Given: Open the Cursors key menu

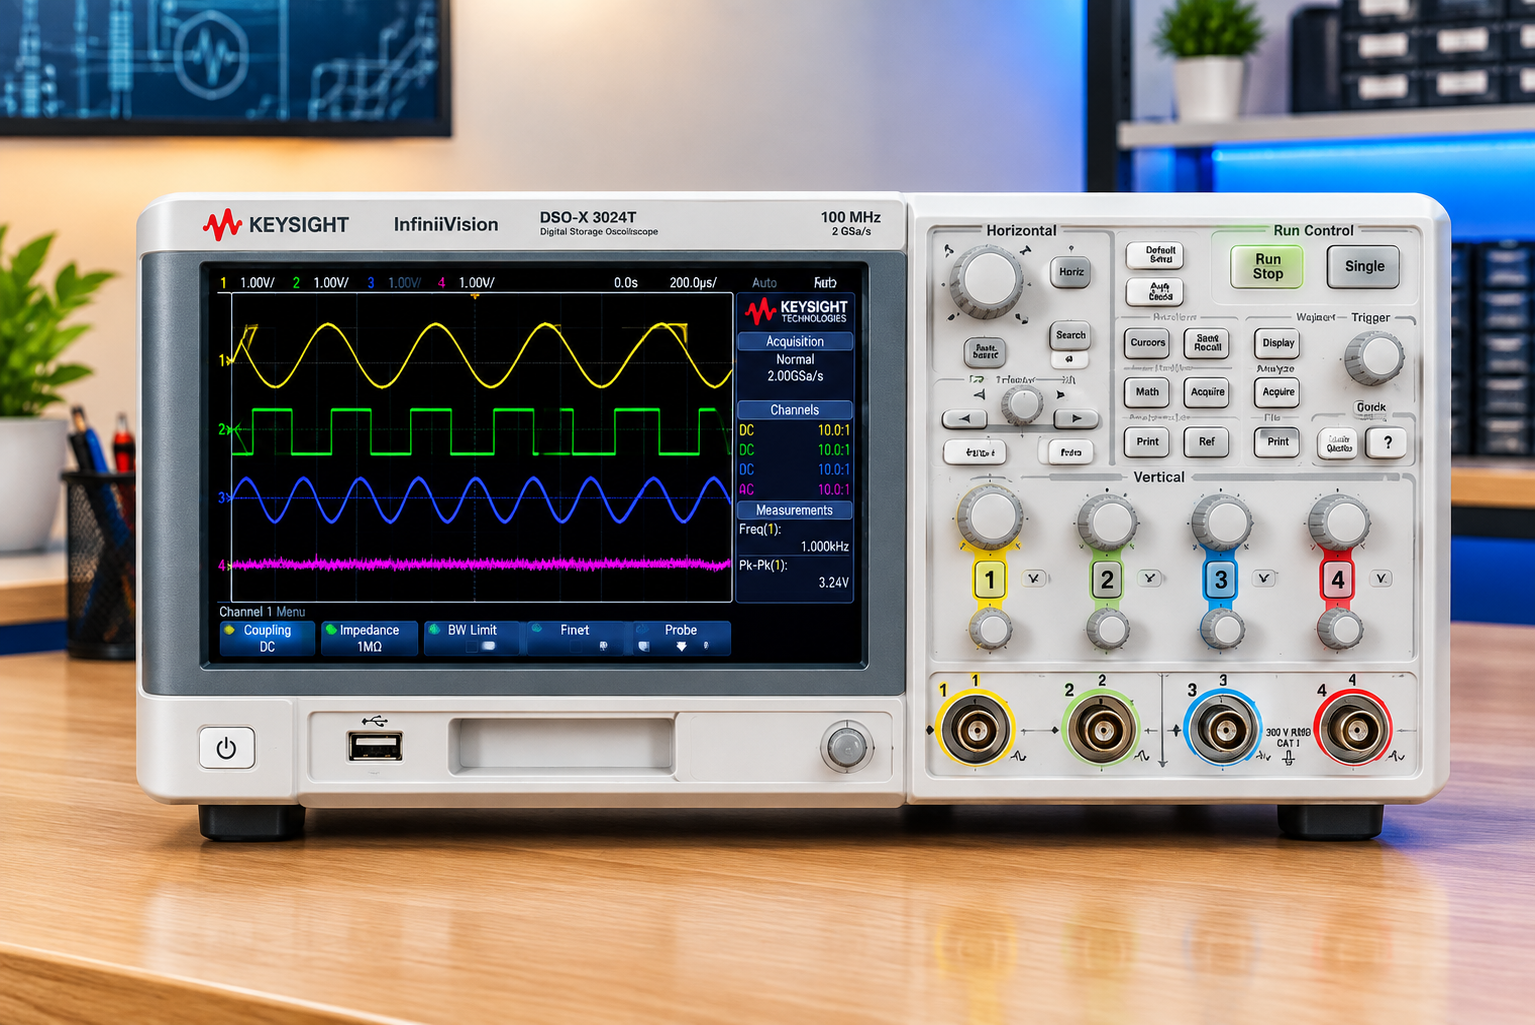Looking at the screenshot, I should (1147, 342).
